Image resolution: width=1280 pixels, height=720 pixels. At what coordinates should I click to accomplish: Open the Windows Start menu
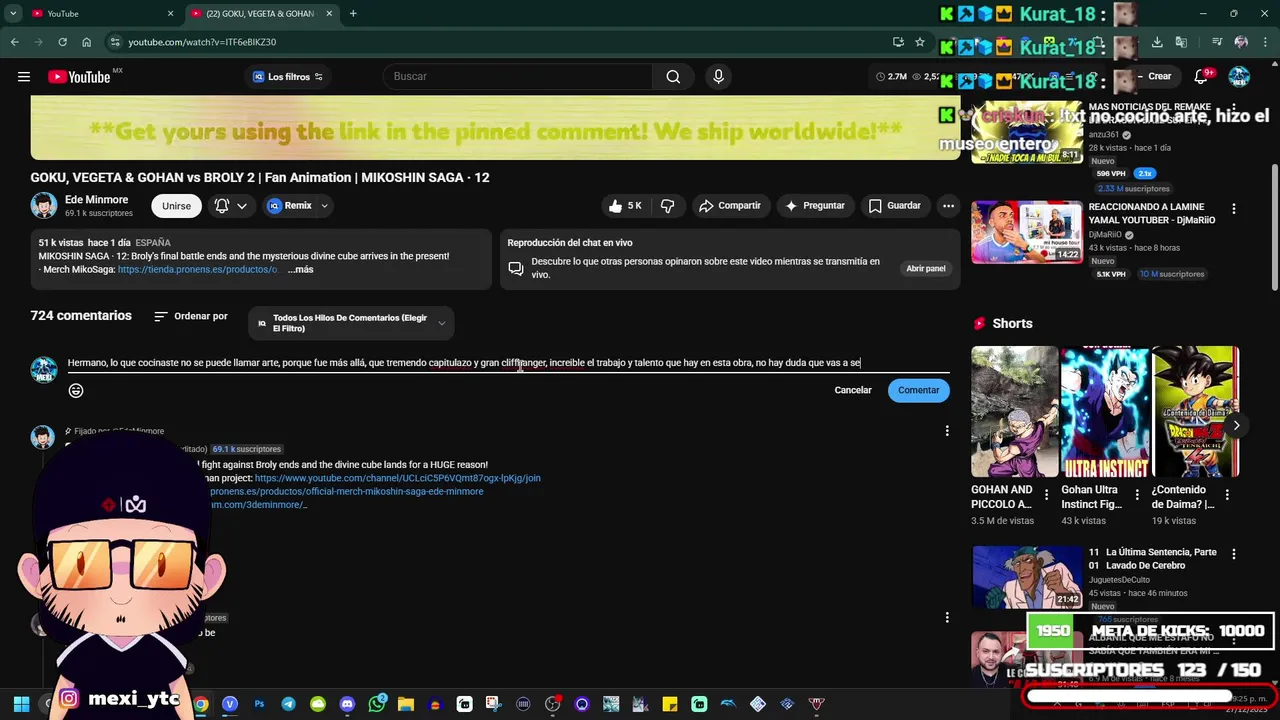21,704
